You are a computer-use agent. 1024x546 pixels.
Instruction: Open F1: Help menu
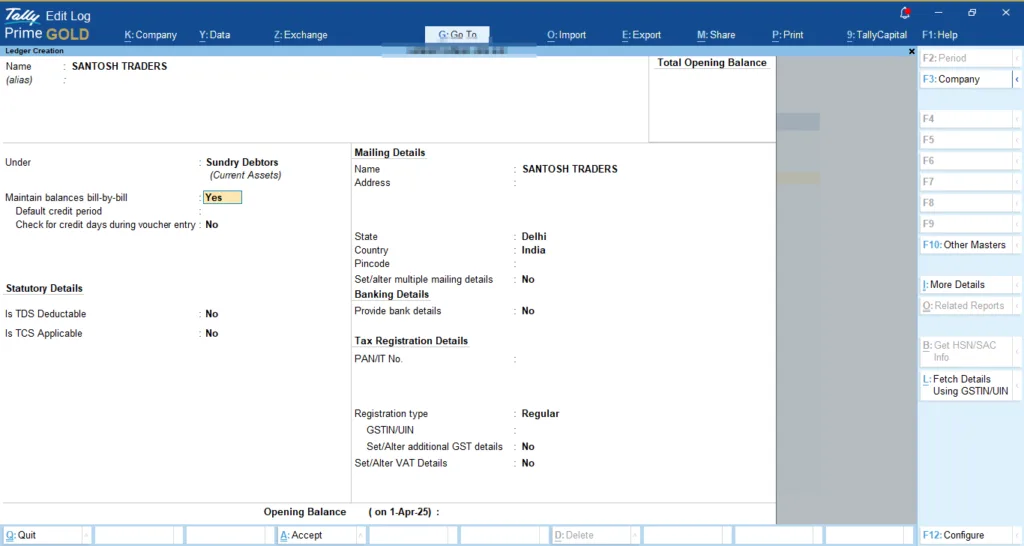pyautogui.click(x=940, y=35)
